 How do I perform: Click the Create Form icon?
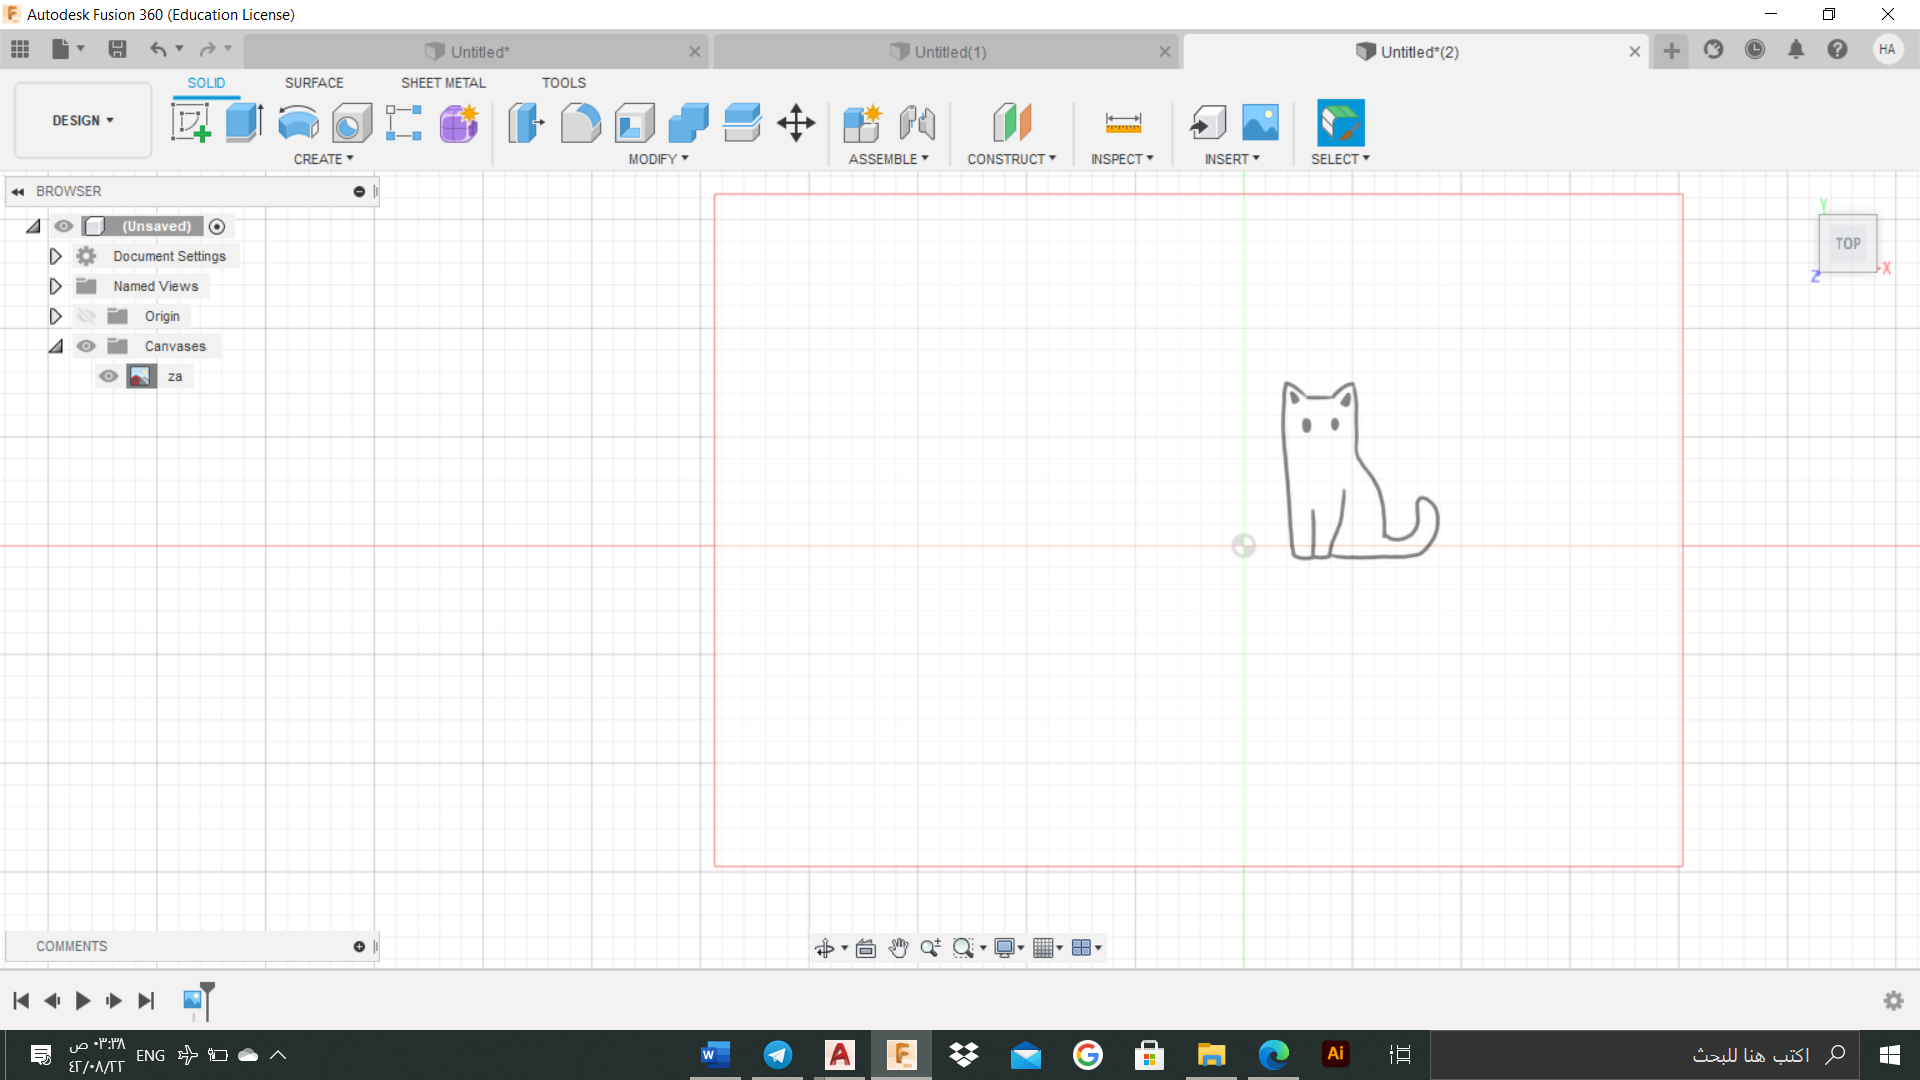pos(459,123)
